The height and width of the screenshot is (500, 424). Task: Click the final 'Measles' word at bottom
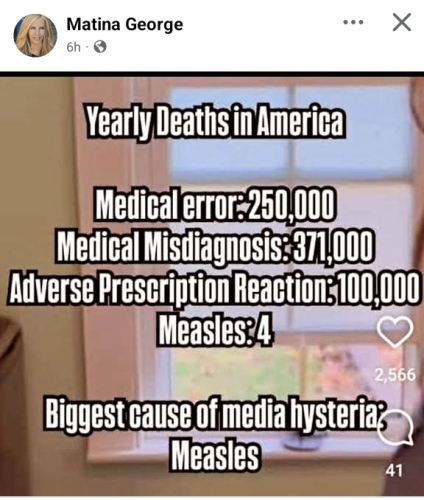click(x=215, y=455)
